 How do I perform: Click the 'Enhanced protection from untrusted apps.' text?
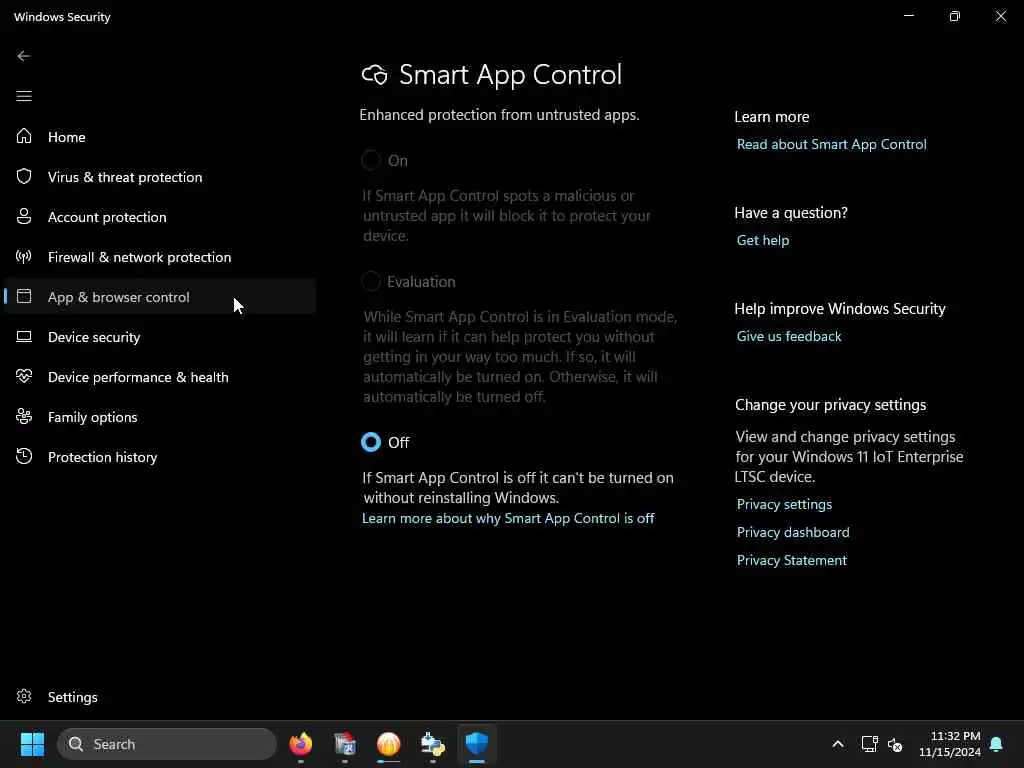(x=499, y=115)
